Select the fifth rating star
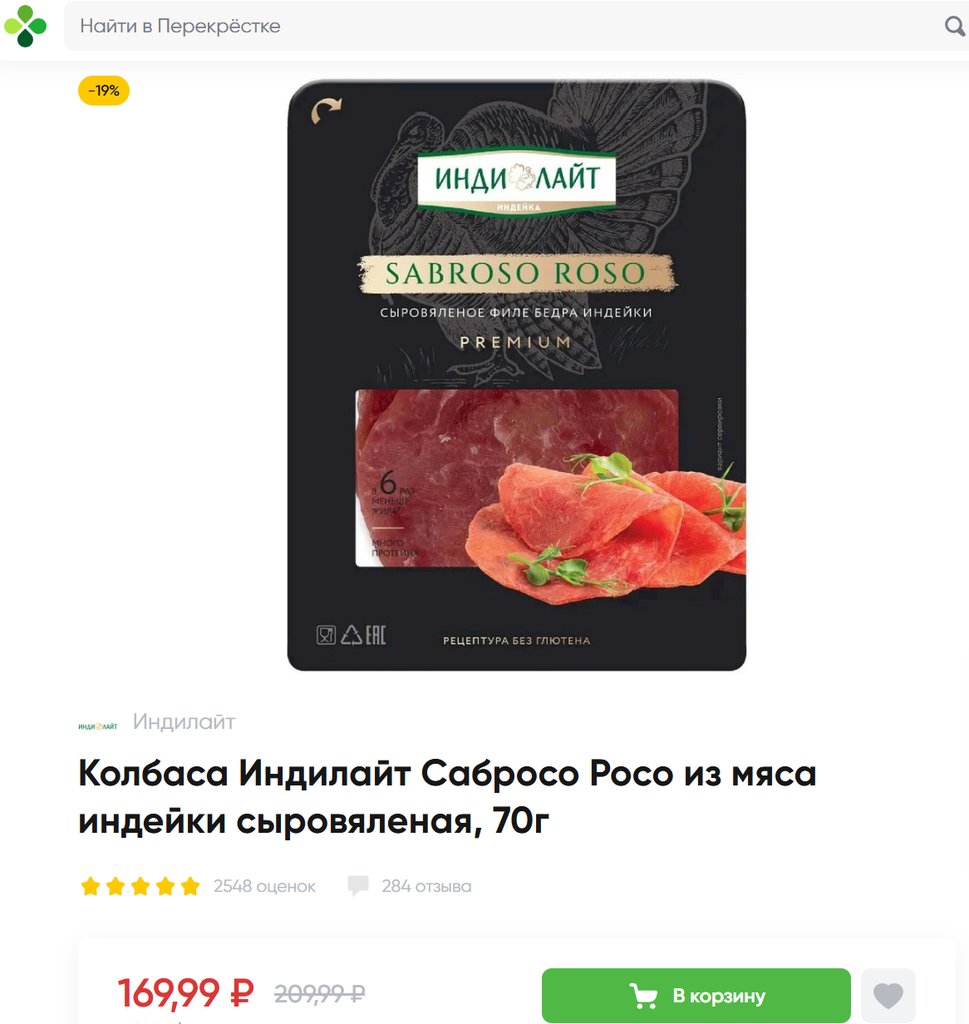The height and width of the screenshot is (1024, 969). [190, 886]
